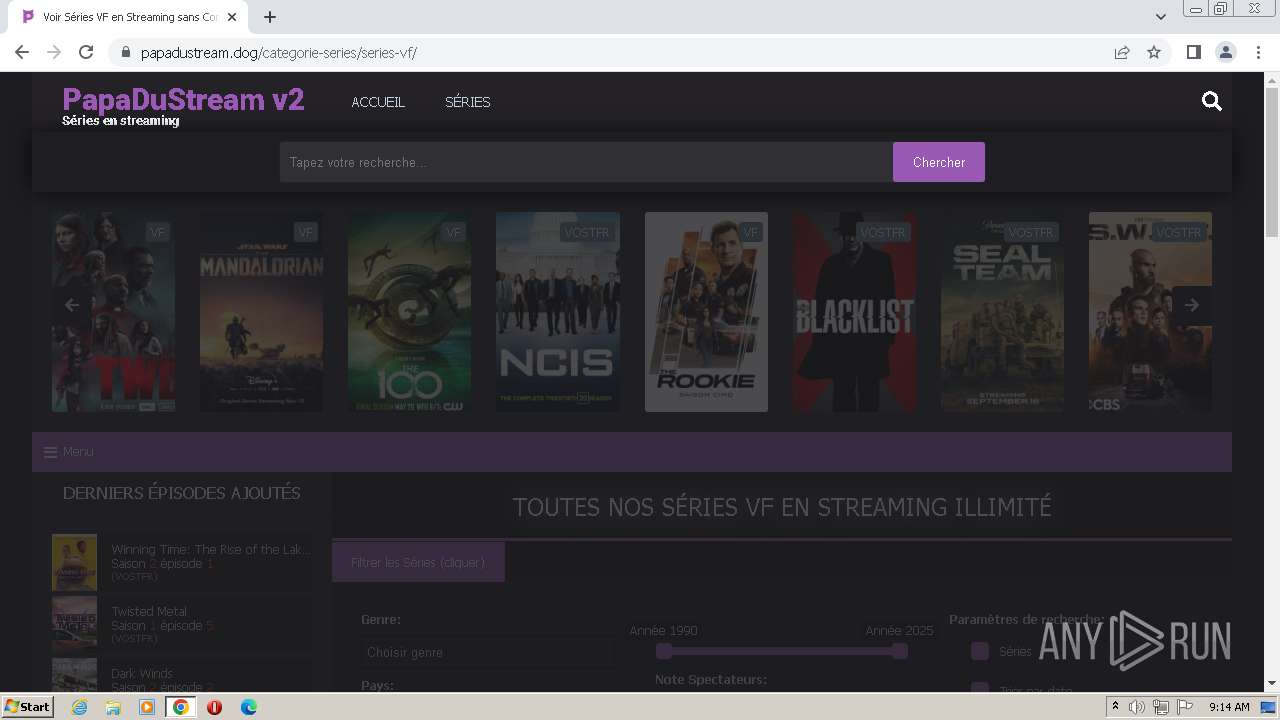
Task: Show hidden tray icons arrow
Action: pyautogui.click(x=1115, y=707)
